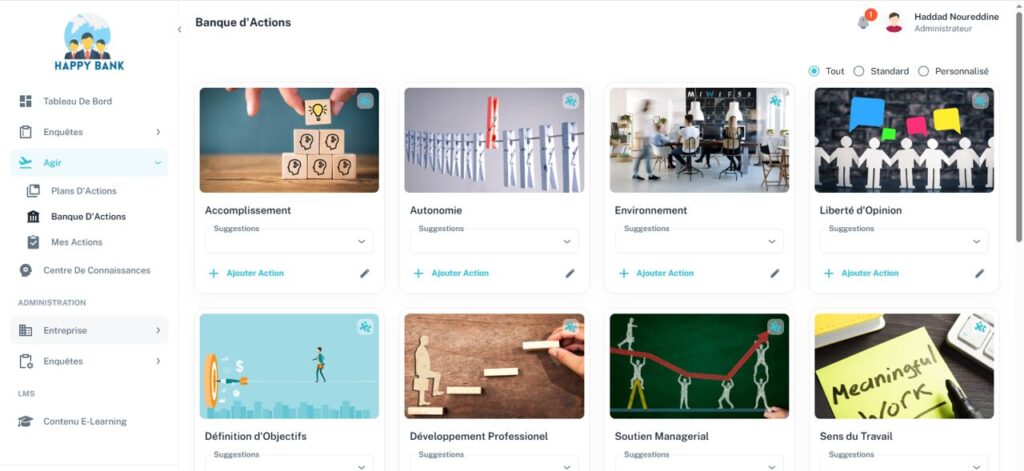The image size is (1024, 471).
Task: Click the pencil edit icon on Accomplissement card
Action: (x=364, y=273)
